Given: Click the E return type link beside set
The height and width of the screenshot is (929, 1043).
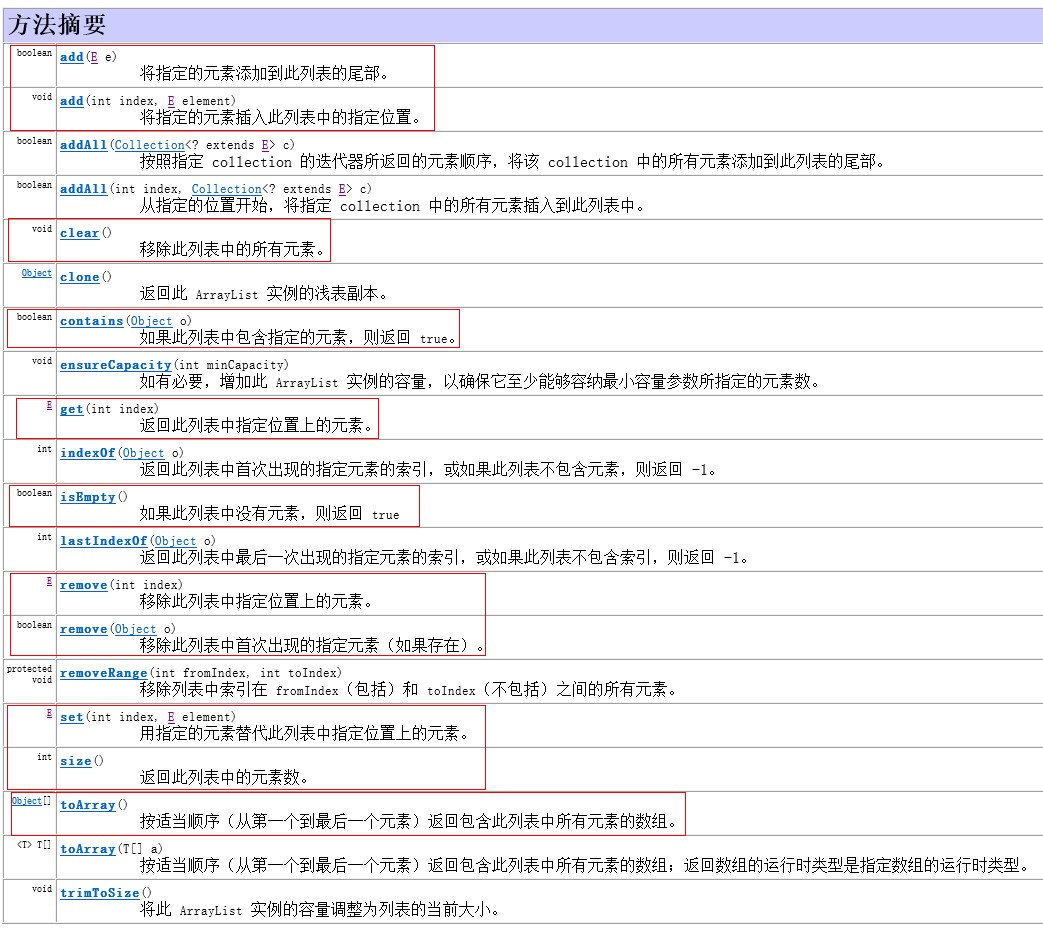Looking at the screenshot, I should pyautogui.click(x=49, y=713).
